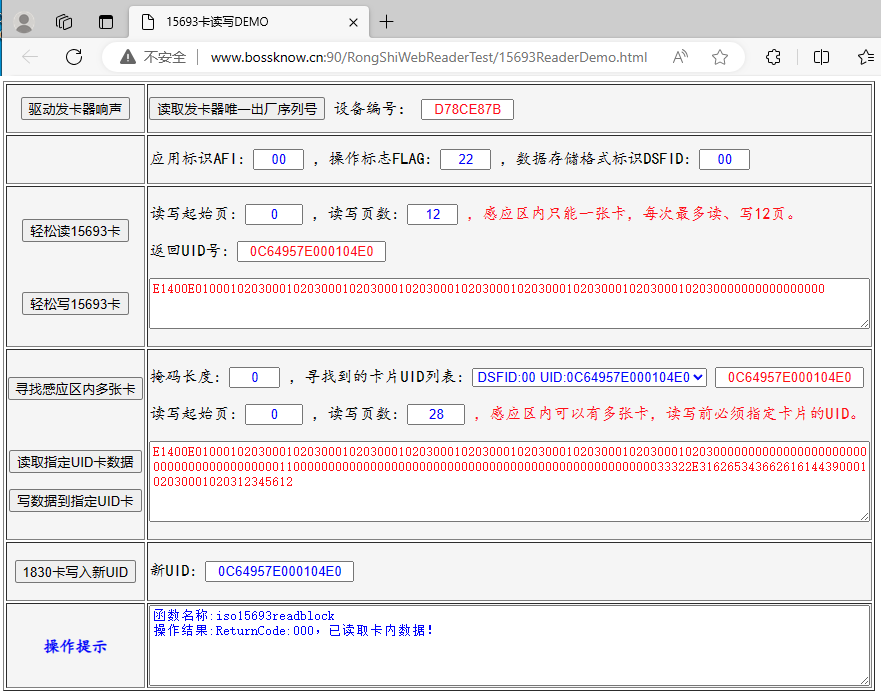Click 轻松写15693卡 button
881x692 pixels.
pos(75,304)
